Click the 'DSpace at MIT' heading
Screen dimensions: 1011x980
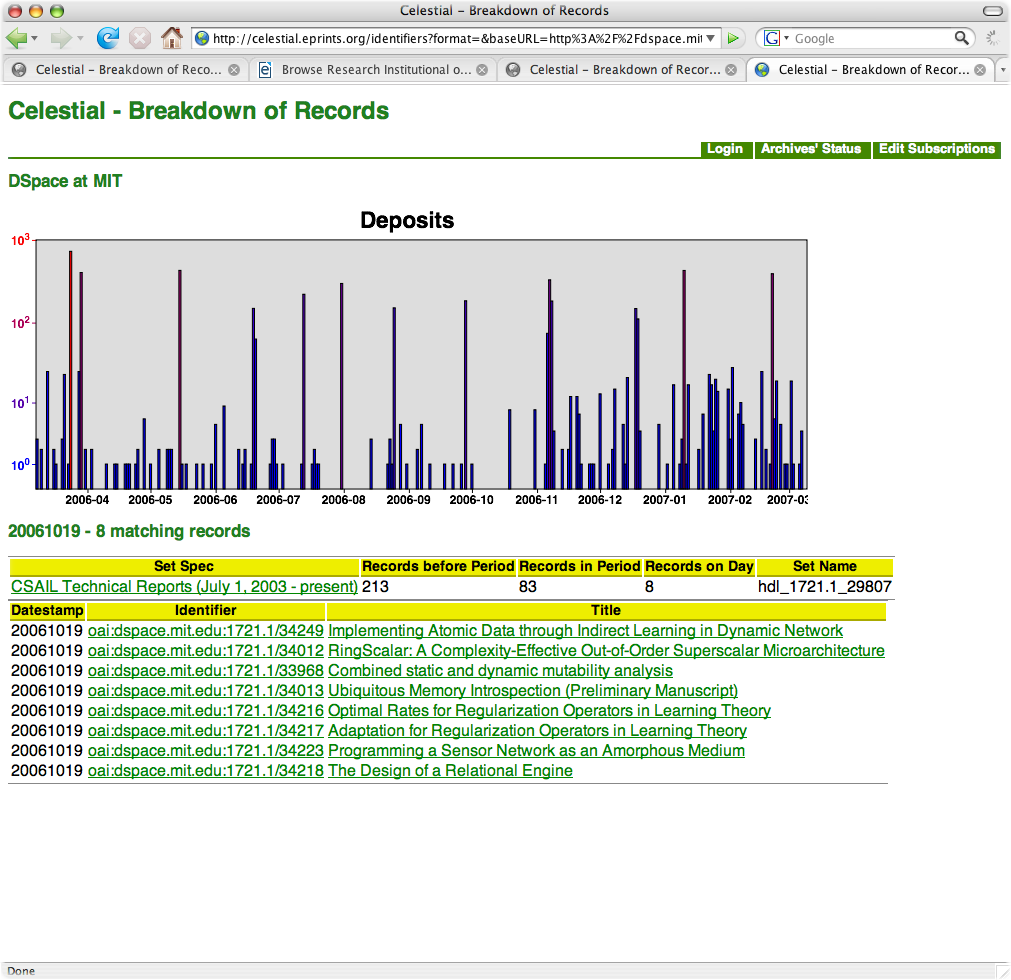(65, 181)
